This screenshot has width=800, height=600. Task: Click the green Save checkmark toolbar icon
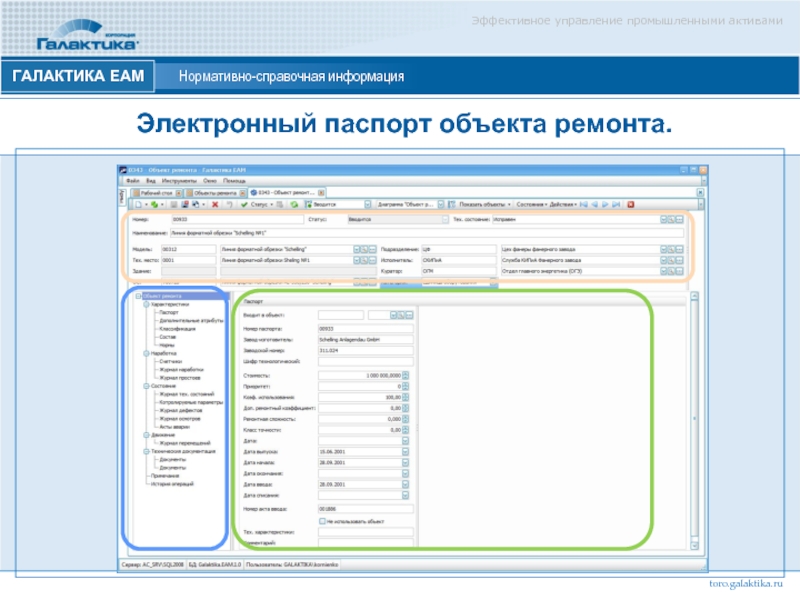(245, 204)
